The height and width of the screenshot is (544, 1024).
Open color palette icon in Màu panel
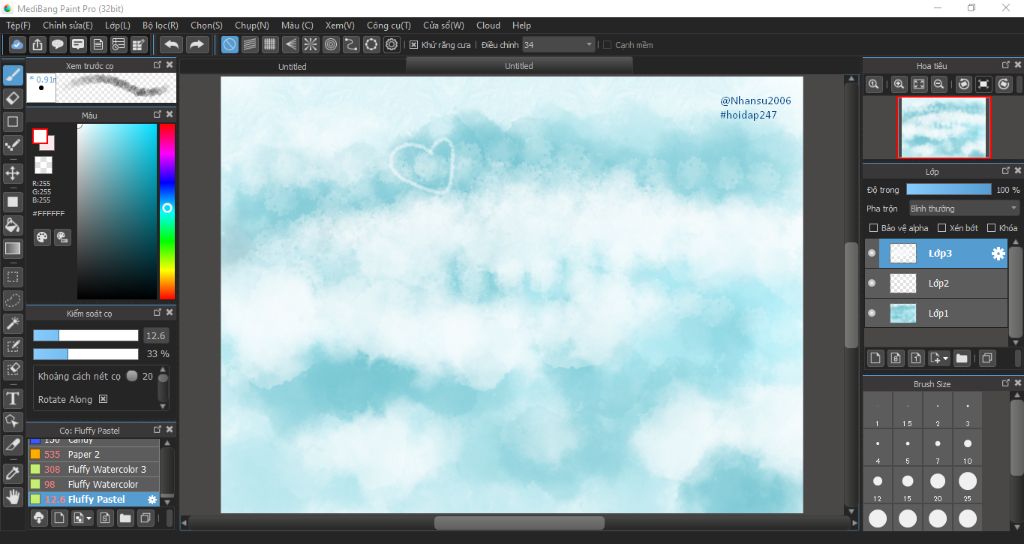pos(42,237)
